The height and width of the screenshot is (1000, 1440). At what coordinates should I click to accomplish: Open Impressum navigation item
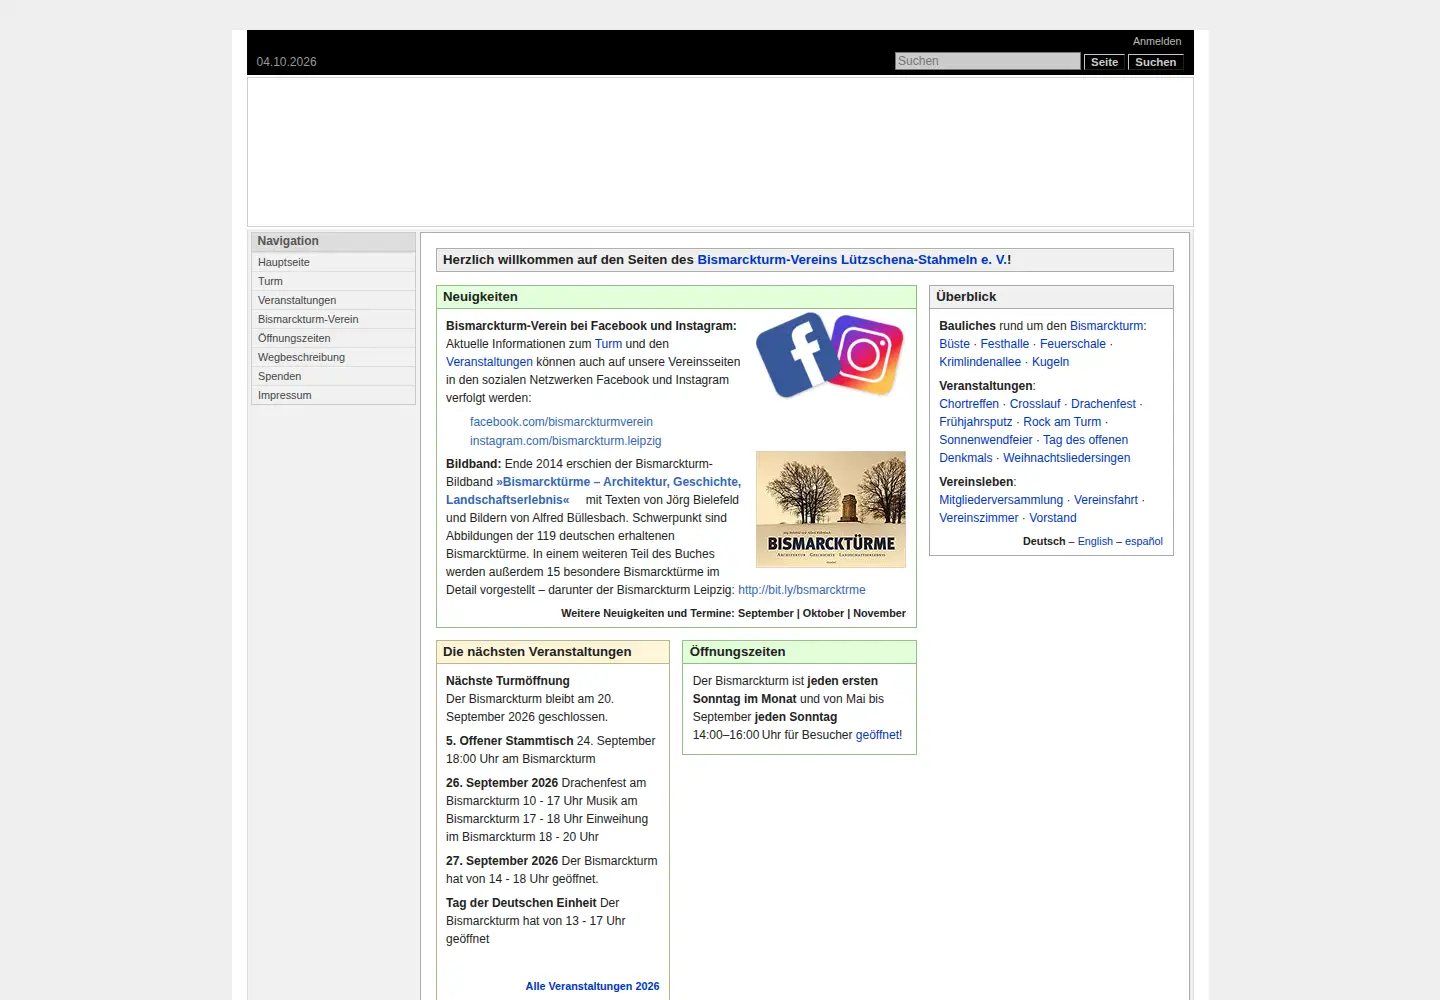pos(333,395)
